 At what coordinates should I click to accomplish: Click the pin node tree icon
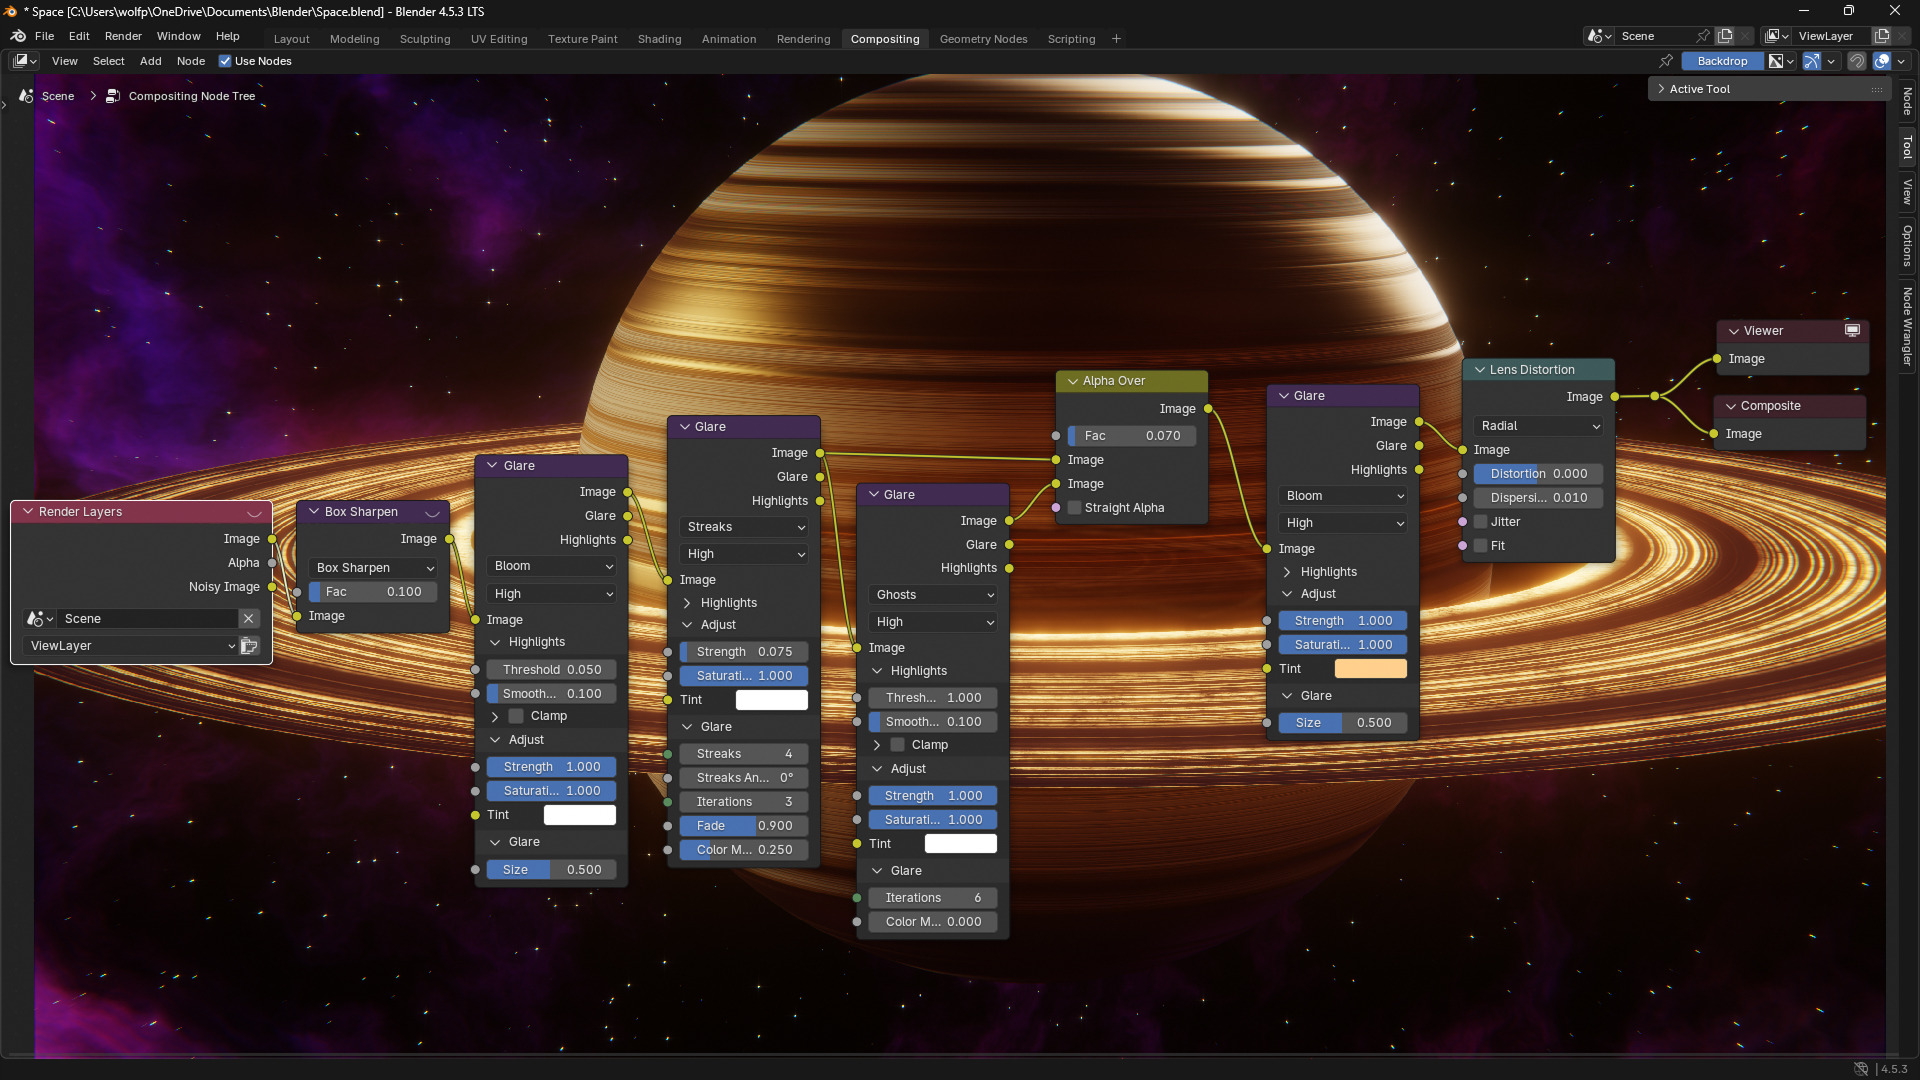[x=1666, y=61]
